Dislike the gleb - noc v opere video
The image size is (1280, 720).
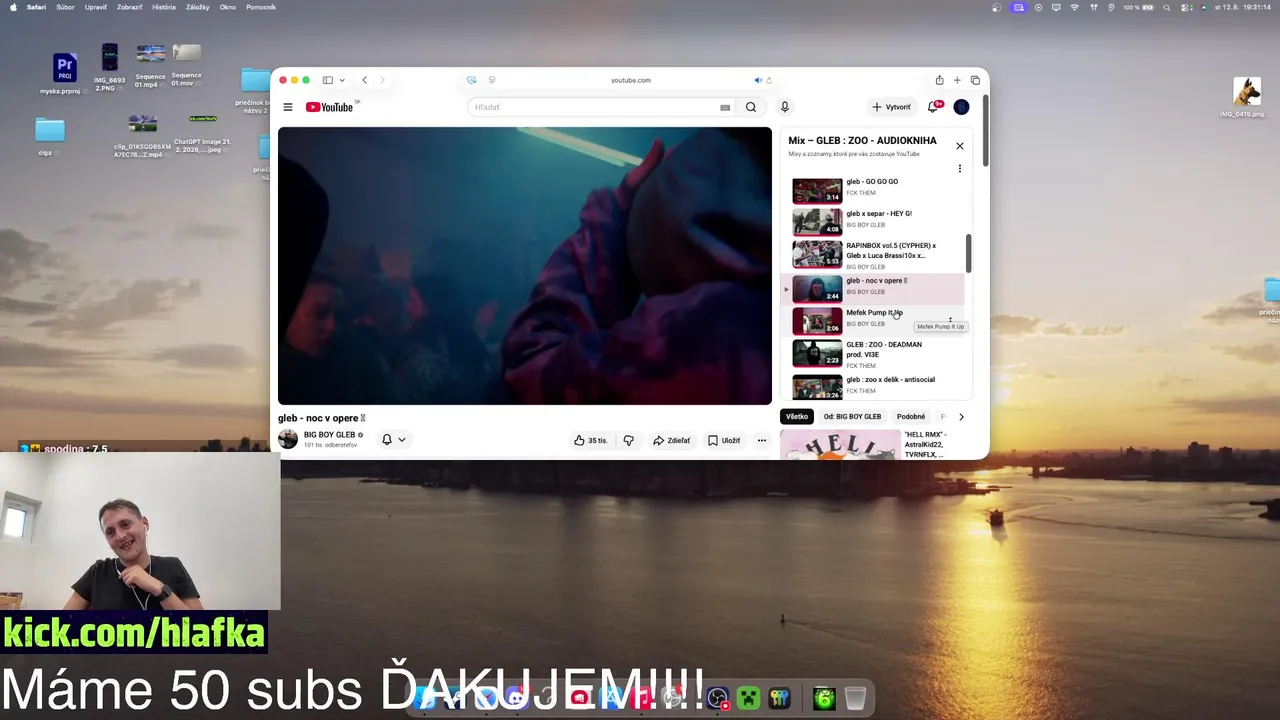pyautogui.click(x=628, y=440)
